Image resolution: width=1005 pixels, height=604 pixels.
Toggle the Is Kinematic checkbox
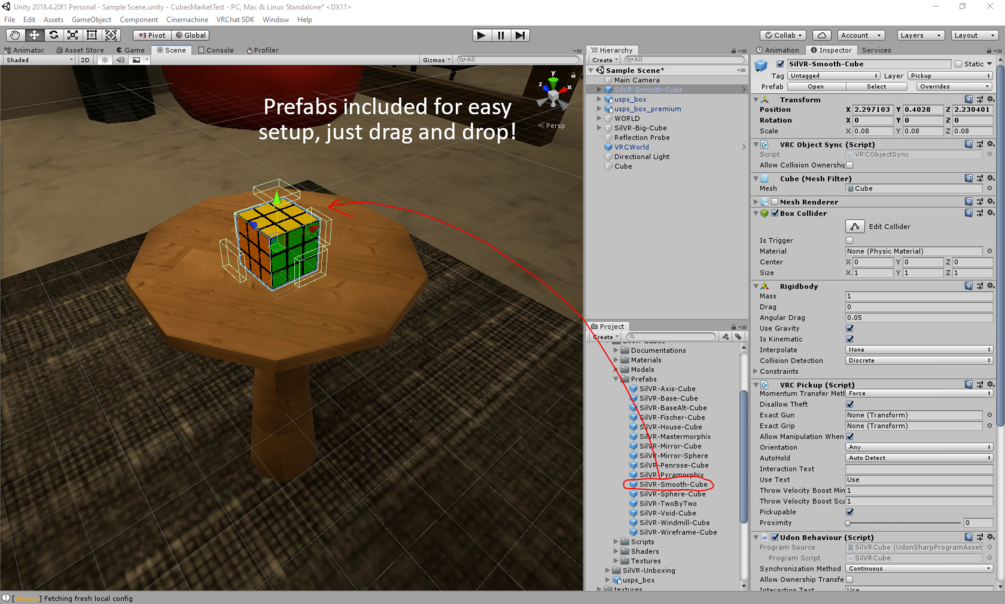[850, 339]
